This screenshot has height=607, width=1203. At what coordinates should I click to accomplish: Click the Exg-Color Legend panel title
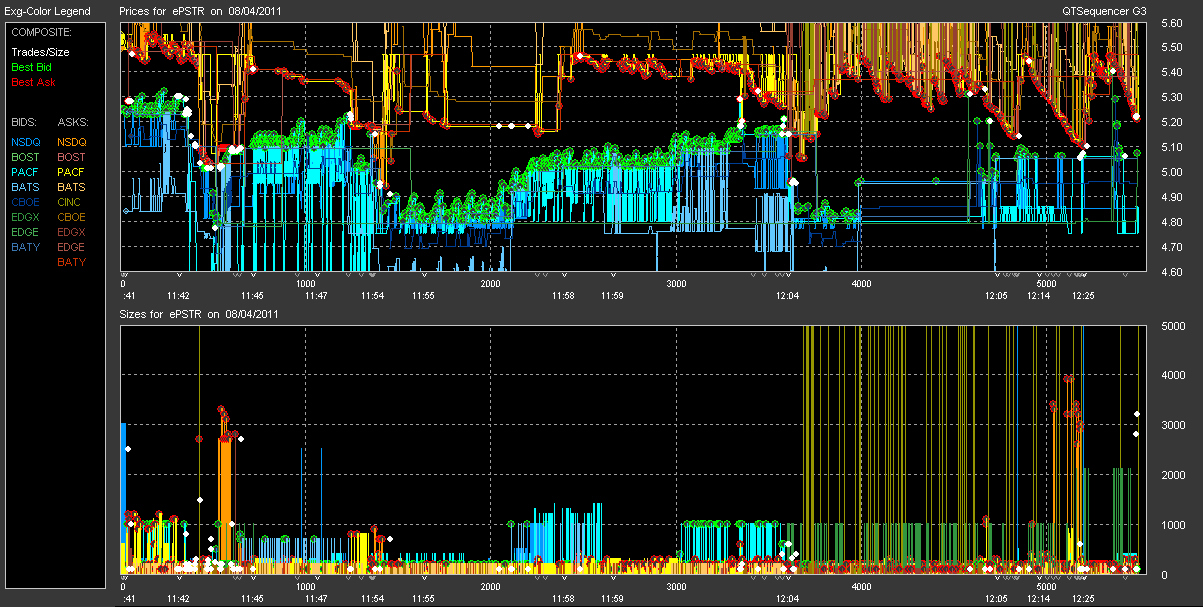tap(47, 11)
